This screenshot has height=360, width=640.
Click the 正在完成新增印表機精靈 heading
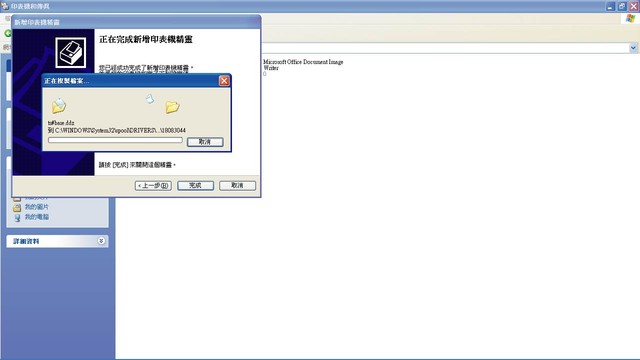[146, 40]
